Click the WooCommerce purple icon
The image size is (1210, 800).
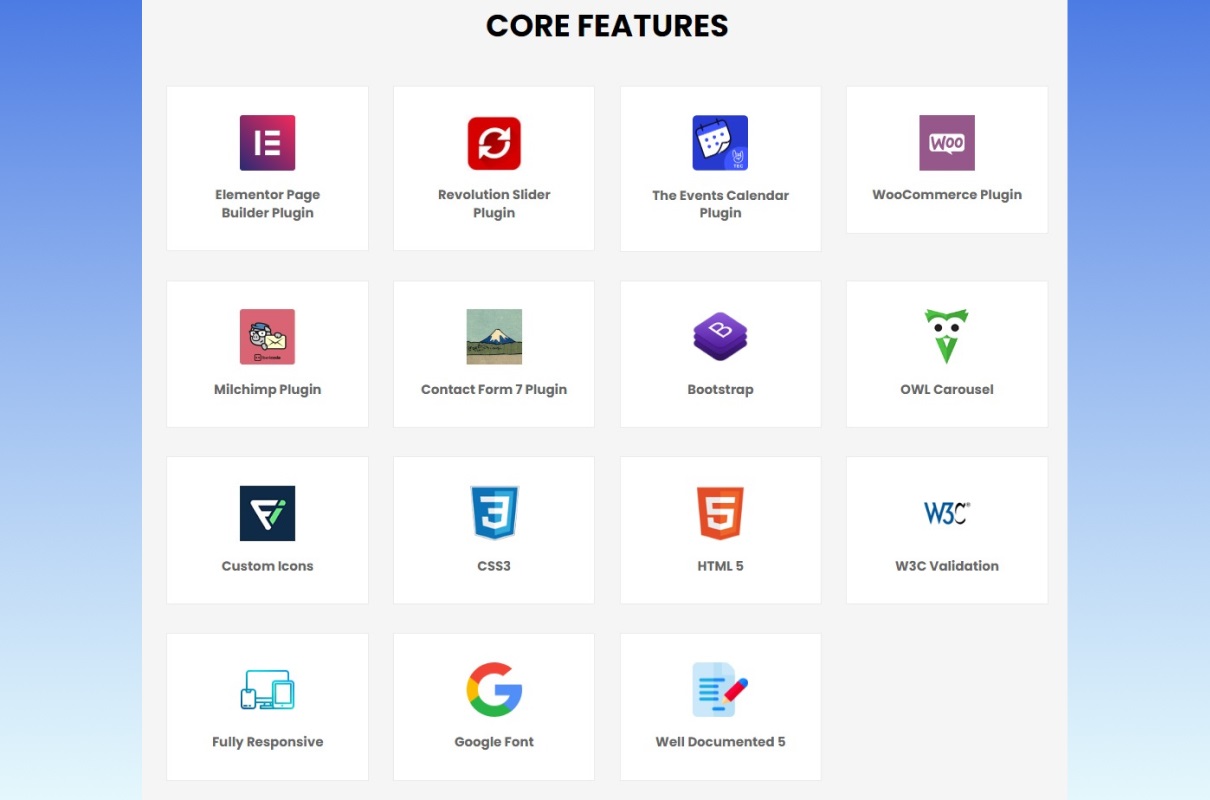coord(947,143)
